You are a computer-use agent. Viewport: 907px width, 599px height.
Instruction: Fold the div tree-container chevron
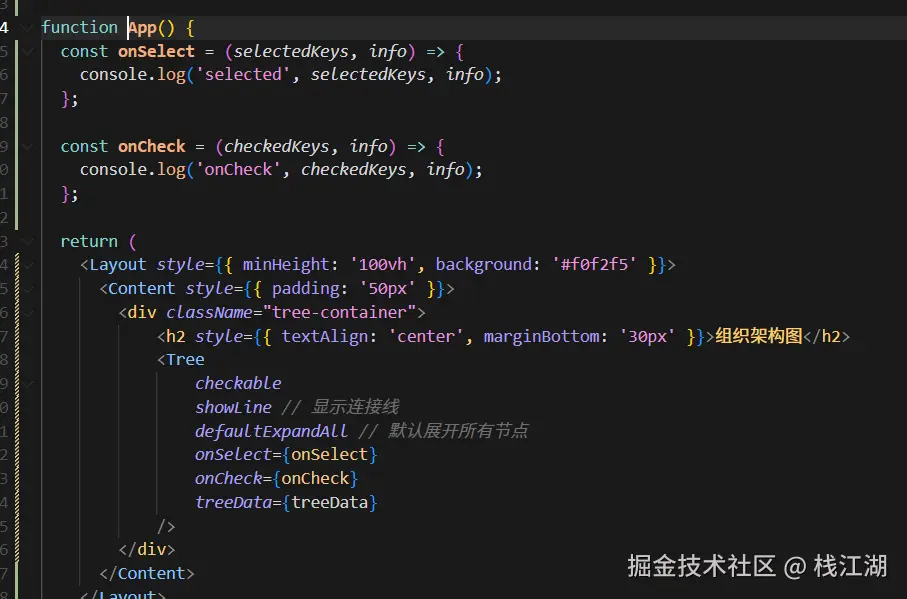pyautogui.click(x=27, y=312)
